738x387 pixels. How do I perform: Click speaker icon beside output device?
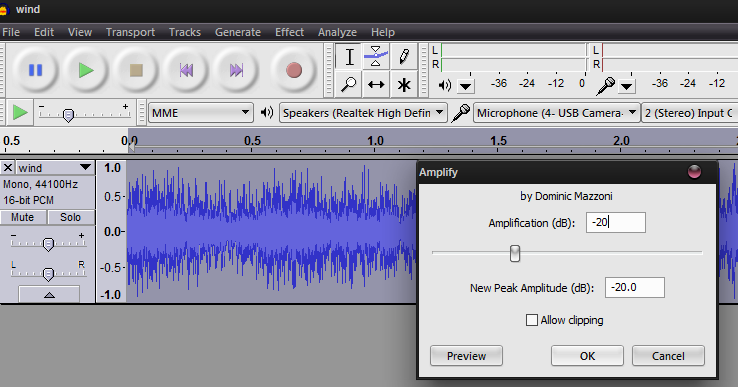pyautogui.click(x=267, y=113)
